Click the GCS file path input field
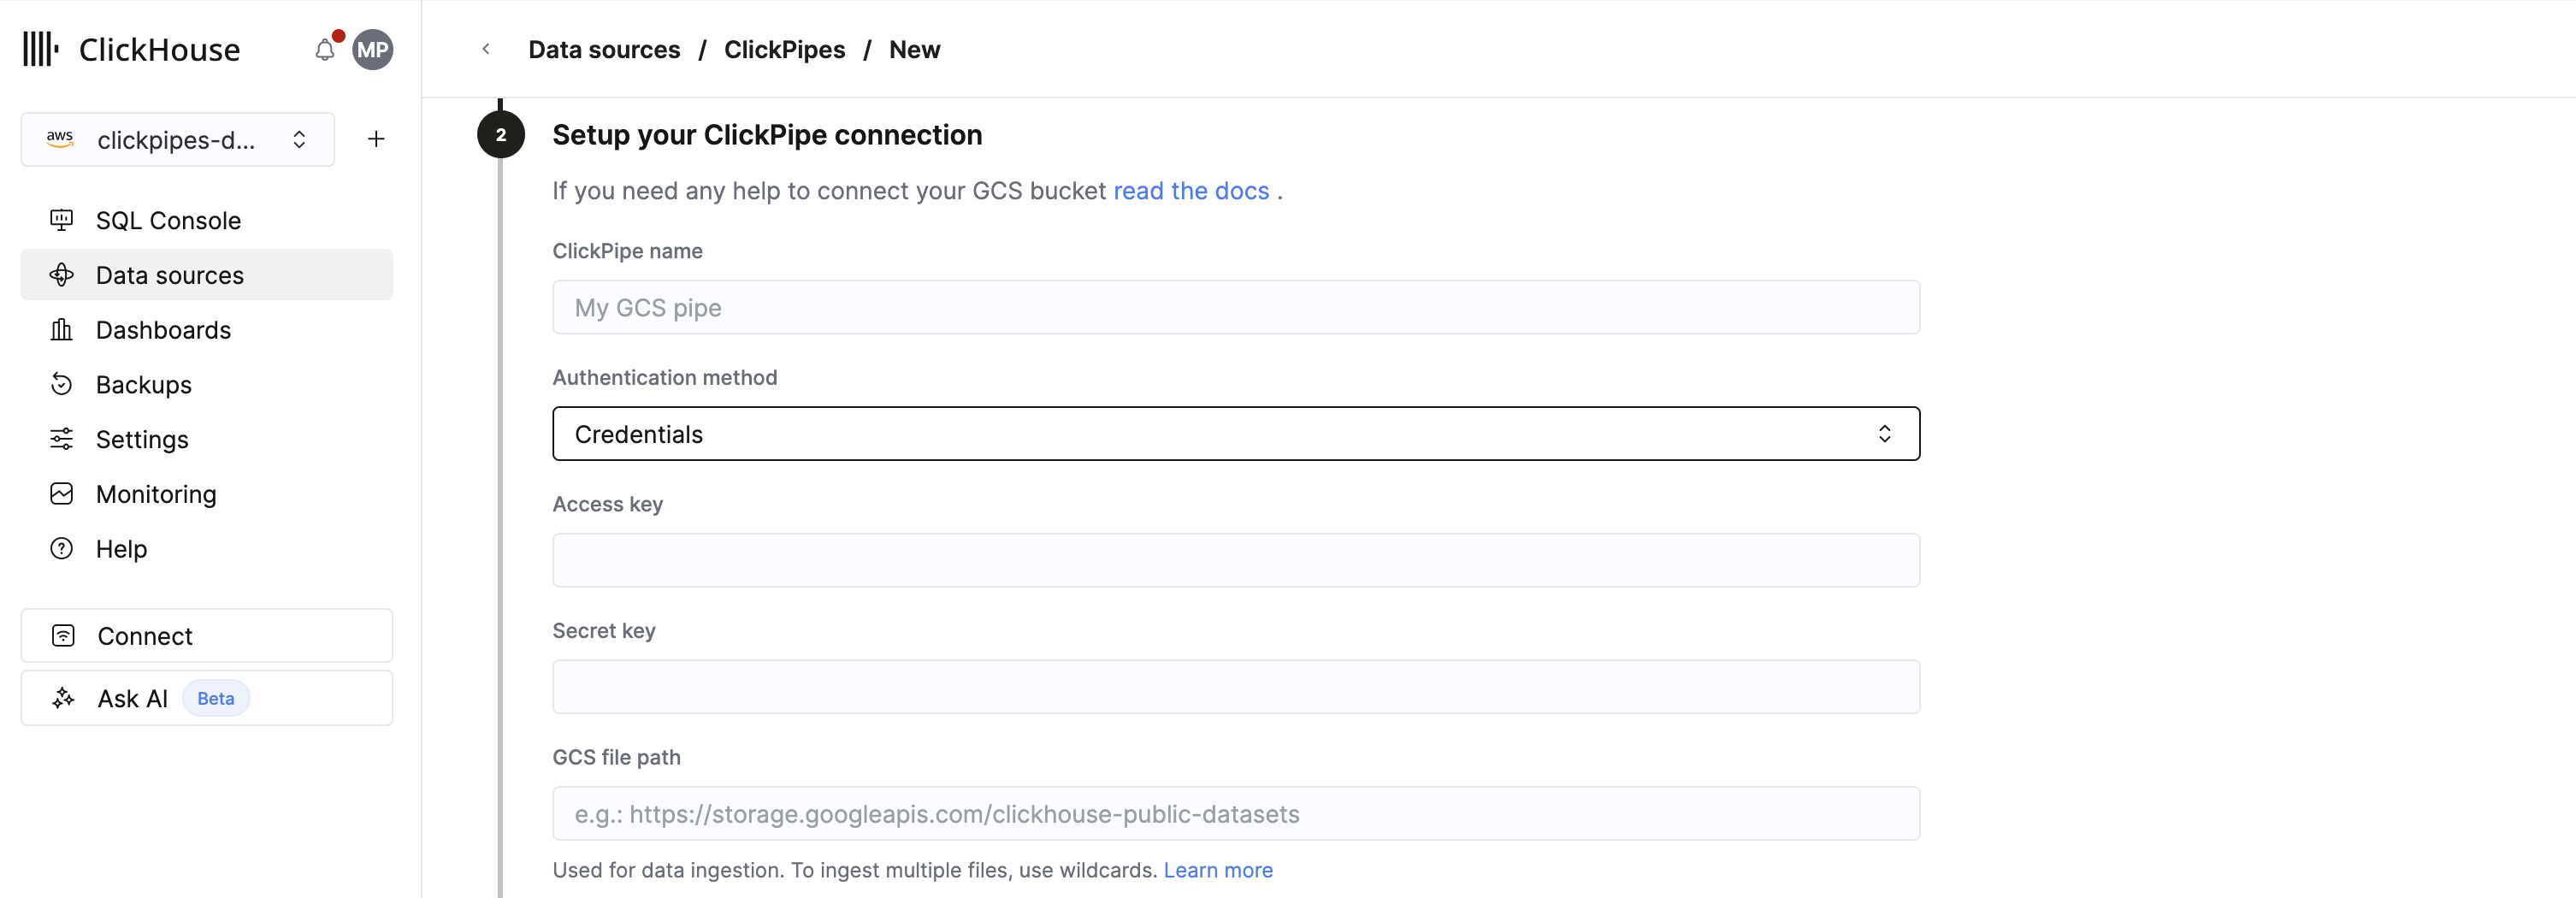The image size is (2576, 898). click(x=1235, y=813)
